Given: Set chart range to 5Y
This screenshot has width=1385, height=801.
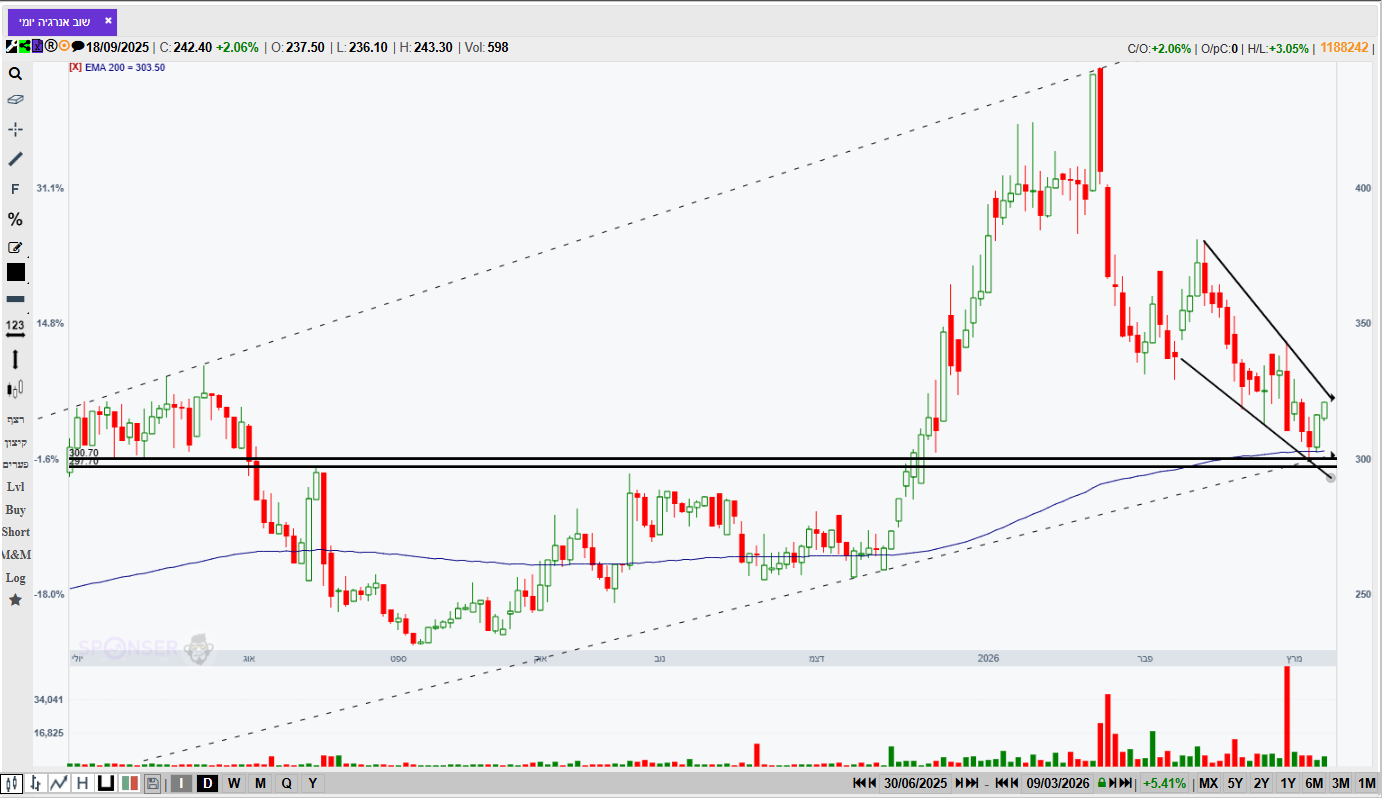Looking at the screenshot, I should click(x=1235, y=783).
